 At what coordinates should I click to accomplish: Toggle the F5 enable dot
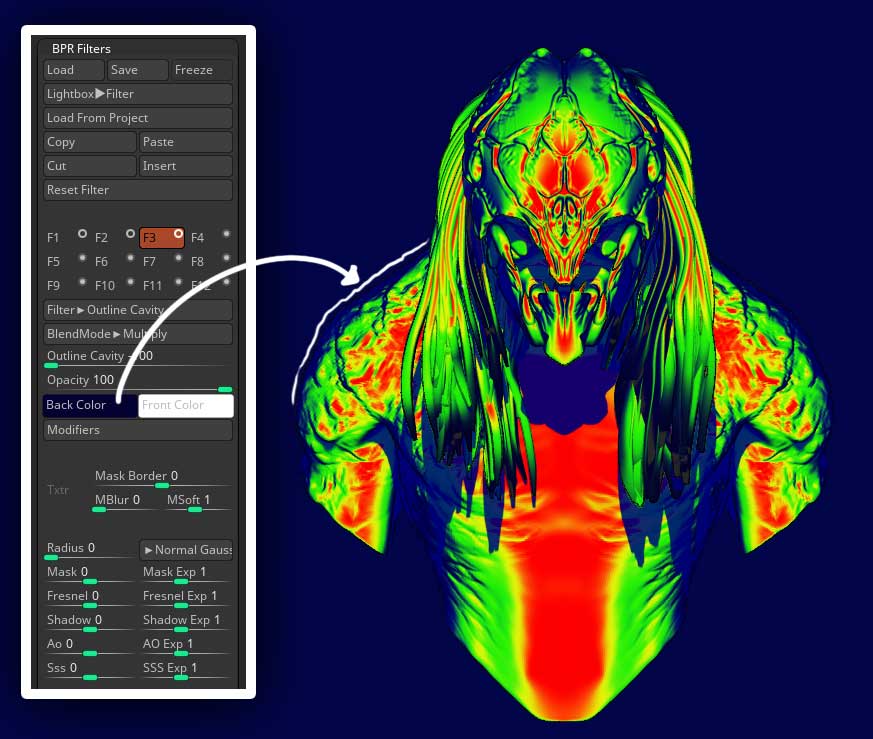[82, 258]
